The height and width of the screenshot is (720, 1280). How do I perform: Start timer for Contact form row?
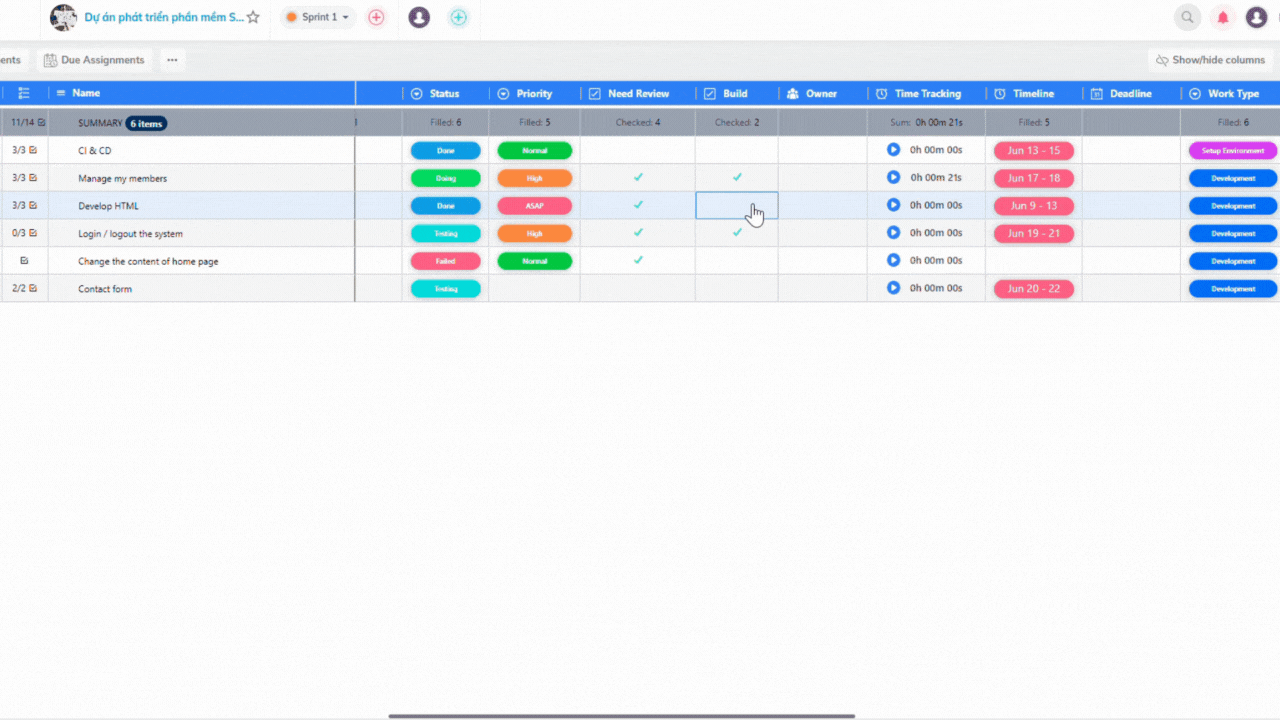pyautogui.click(x=893, y=288)
